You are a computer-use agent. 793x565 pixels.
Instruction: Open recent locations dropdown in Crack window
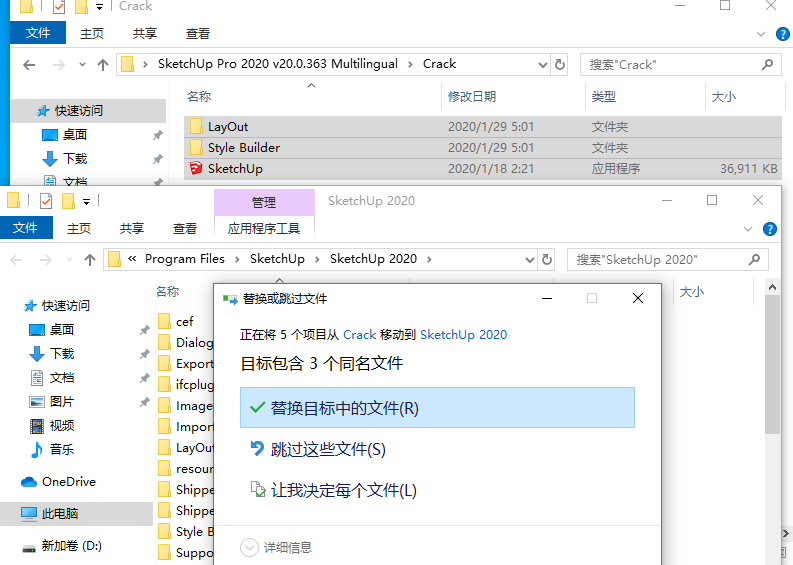click(82, 65)
